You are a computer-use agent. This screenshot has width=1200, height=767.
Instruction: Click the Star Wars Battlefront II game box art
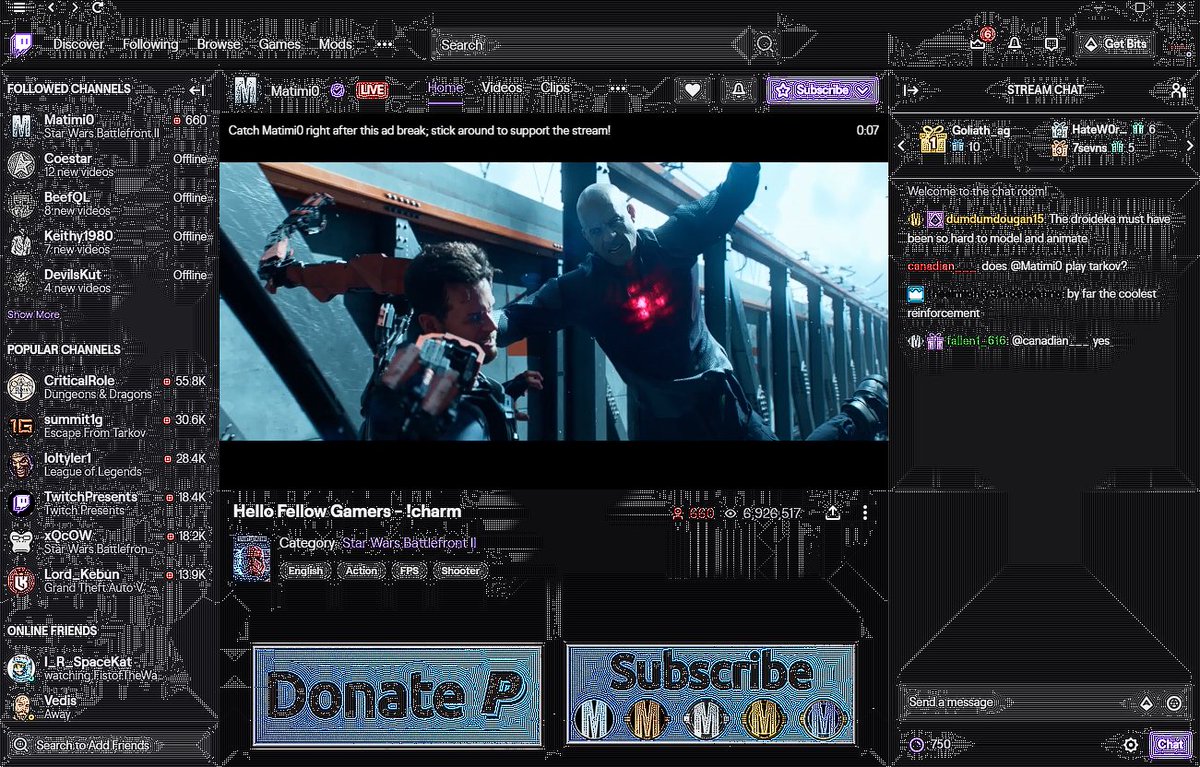[x=251, y=558]
